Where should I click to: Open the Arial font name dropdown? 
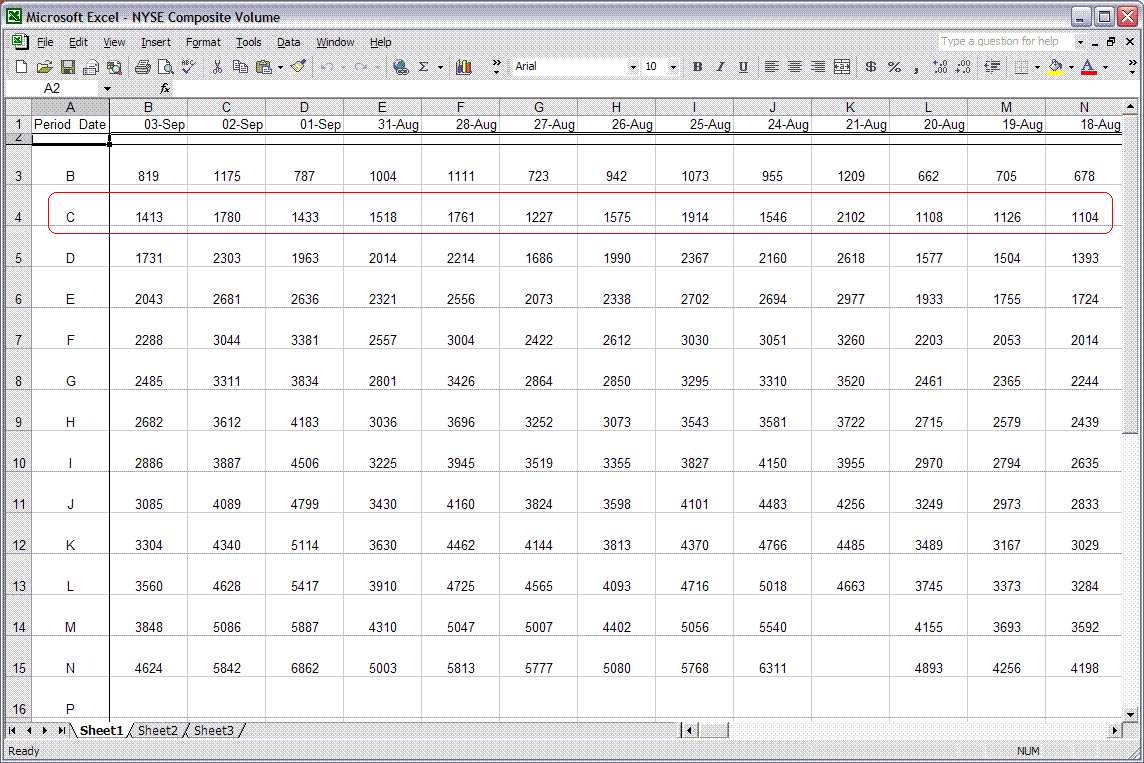[x=633, y=67]
